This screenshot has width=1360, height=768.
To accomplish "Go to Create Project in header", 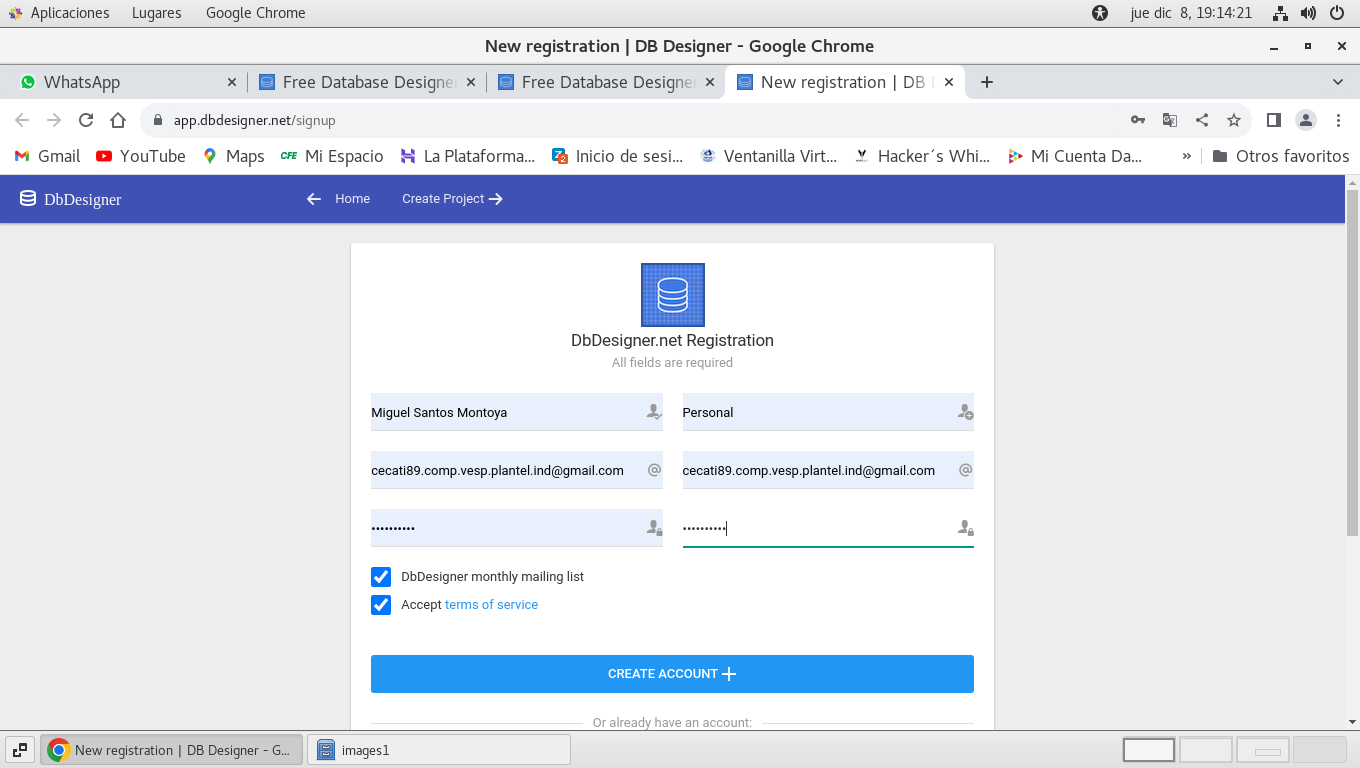I will click(x=452, y=199).
